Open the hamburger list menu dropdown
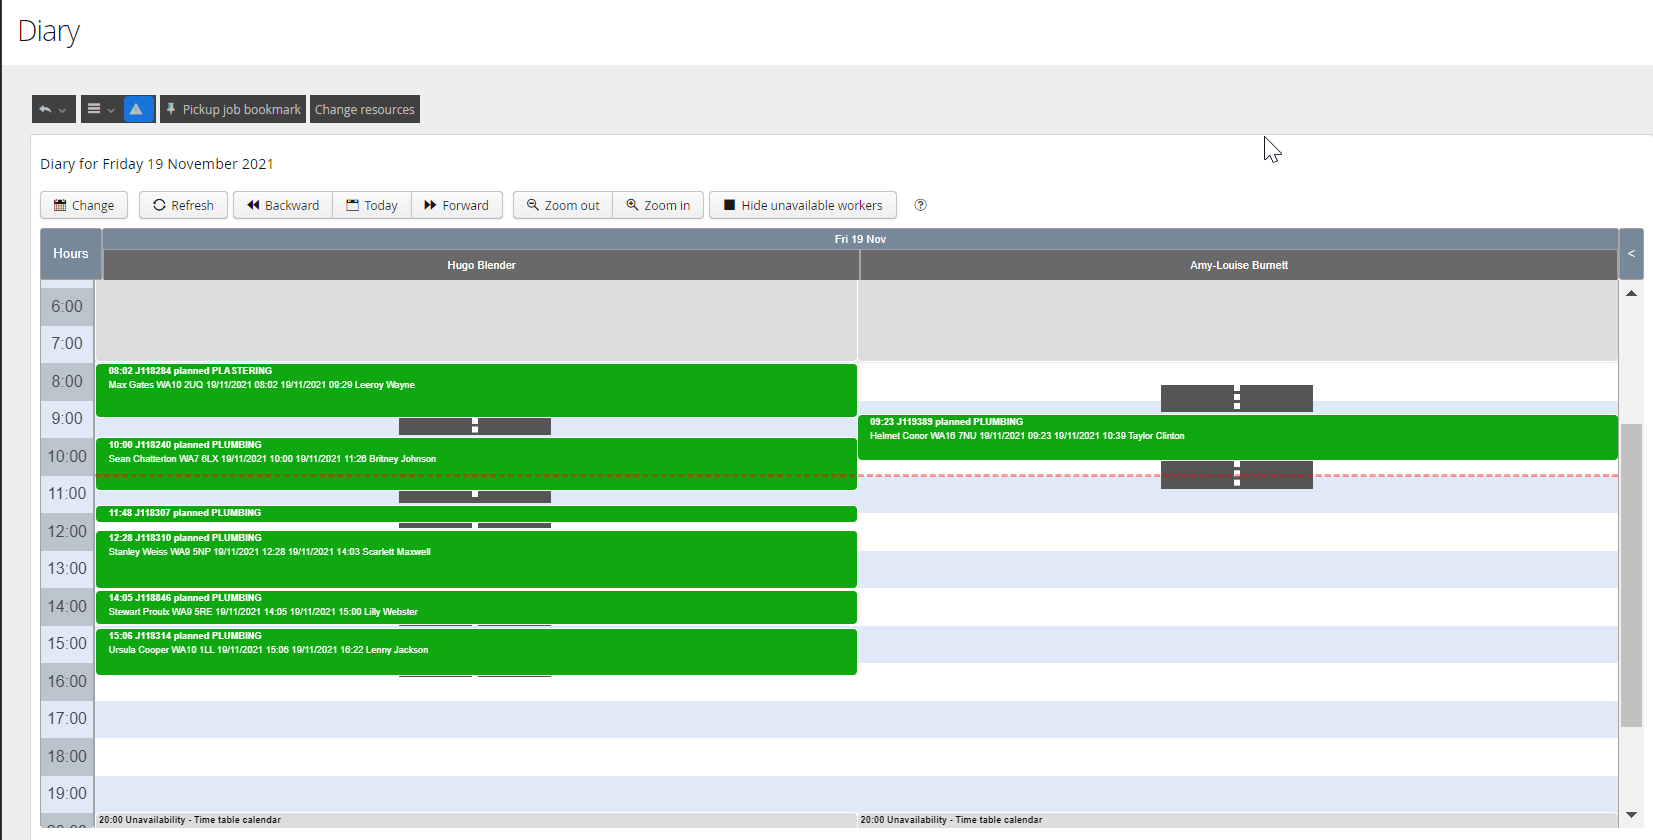The height and width of the screenshot is (840, 1653). pos(102,109)
